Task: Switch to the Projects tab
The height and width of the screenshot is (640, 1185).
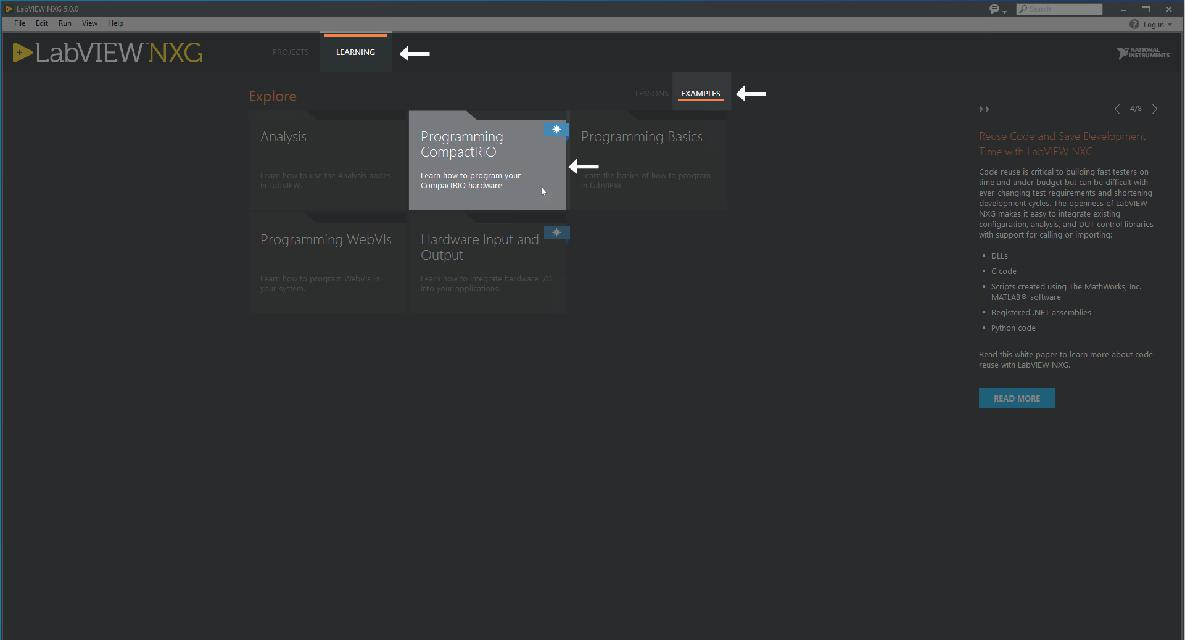Action: pos(290,52)
